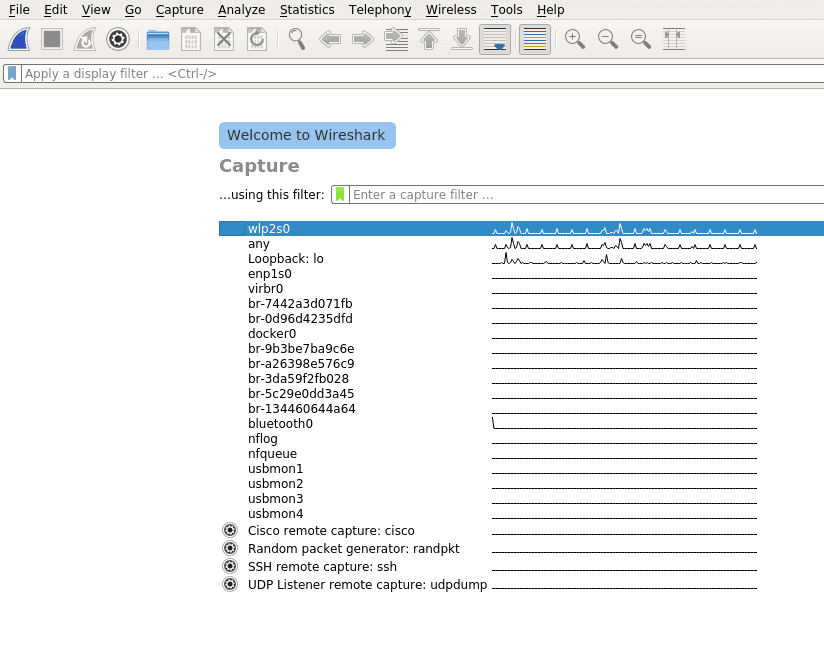Select interface br-3da59f2fb028
The height and width of the screenshot is (647, 824).
[521, 378]
